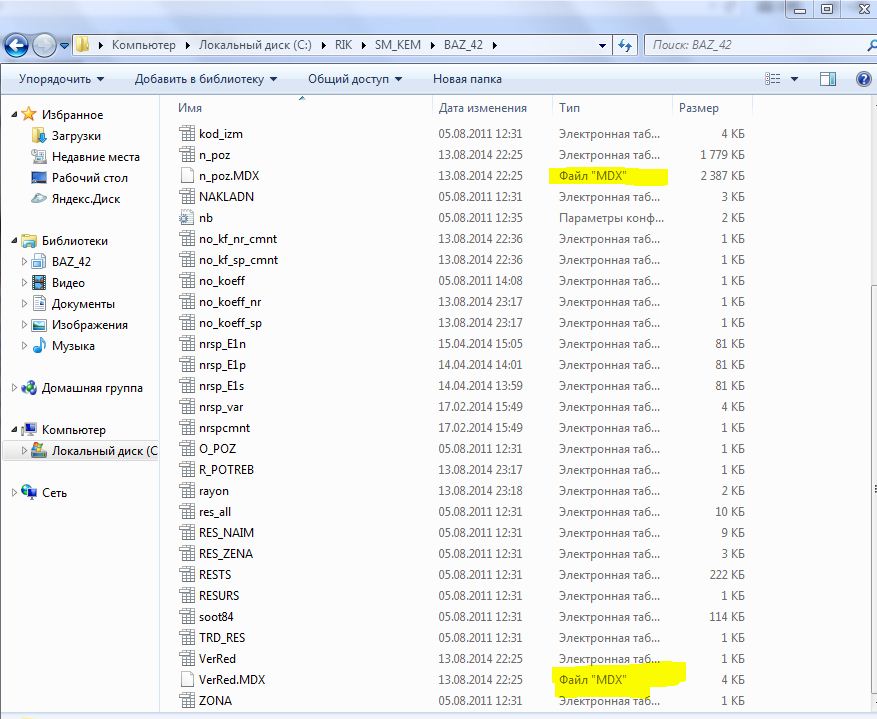This screenshot has height=719, width=877.
Task: Click the Forward navigation arrow button
Action: [44, 45]
